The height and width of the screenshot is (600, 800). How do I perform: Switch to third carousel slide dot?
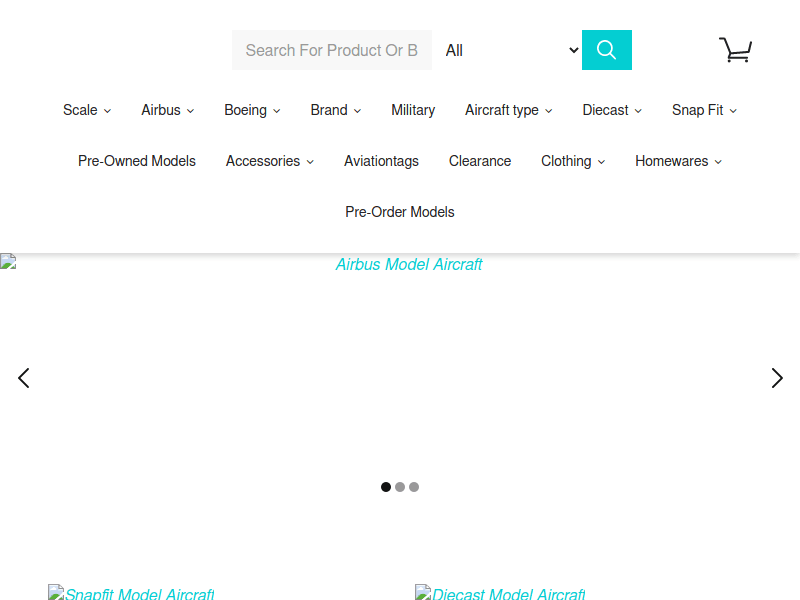coord(414,487)
